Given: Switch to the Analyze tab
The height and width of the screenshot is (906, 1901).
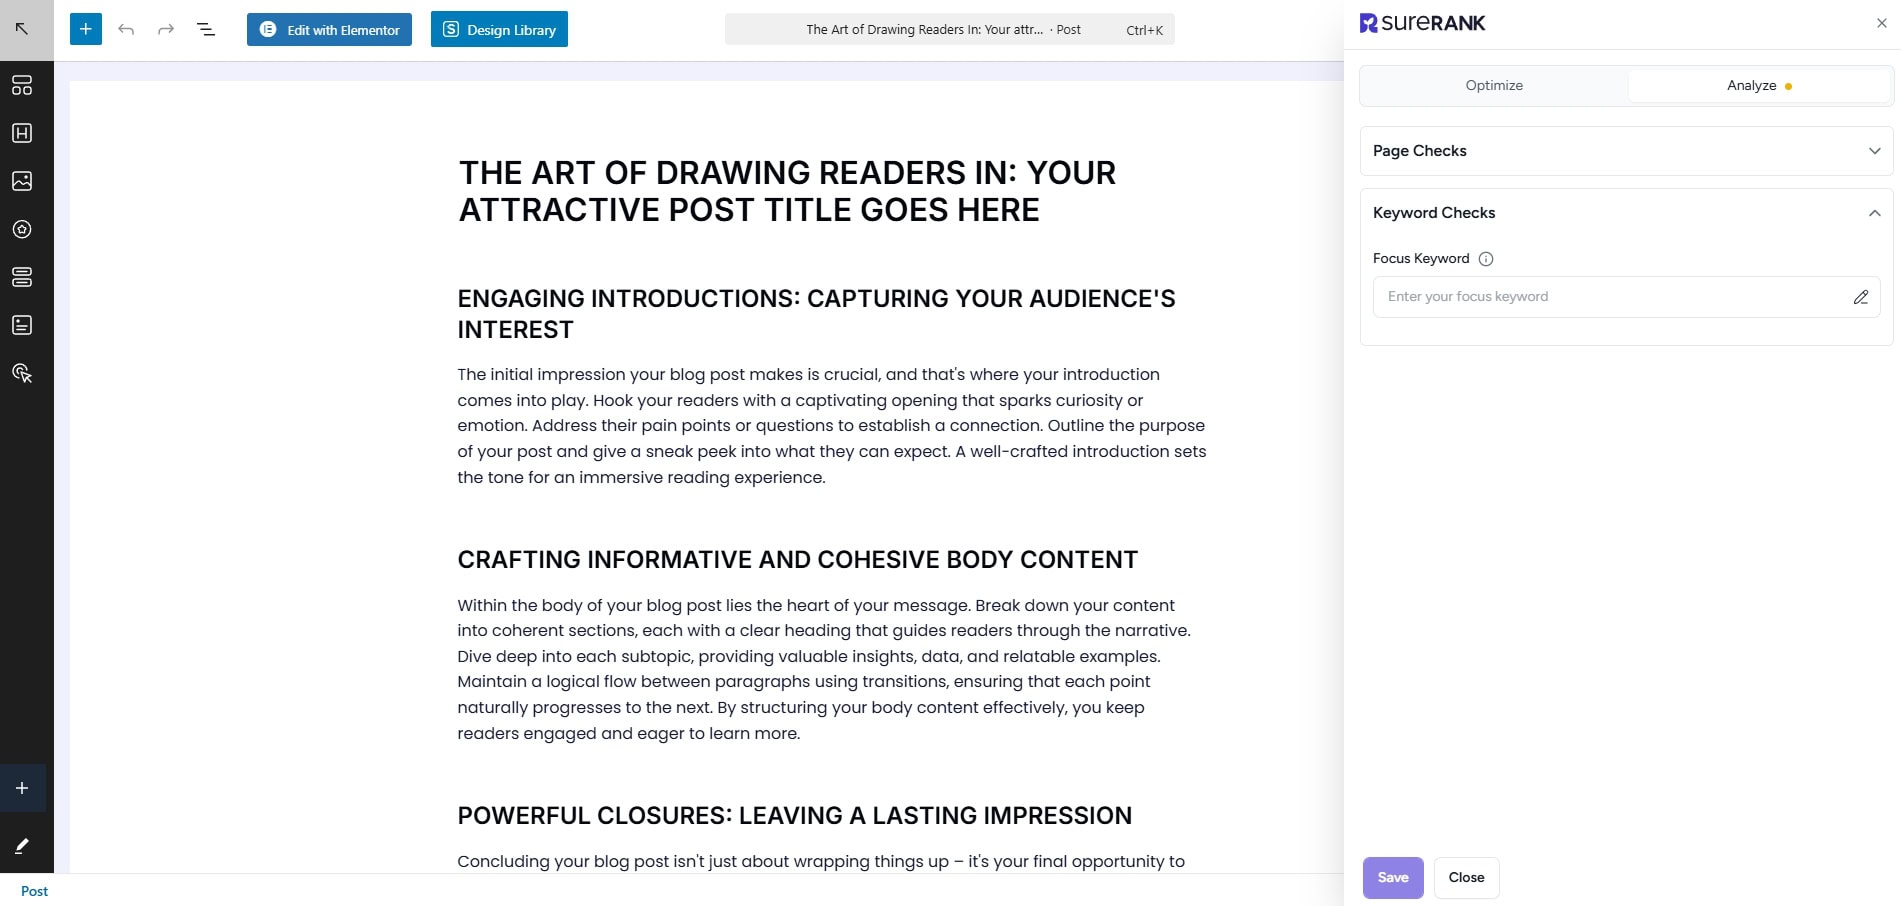Looking at the screenshot, I should 1759,85.
